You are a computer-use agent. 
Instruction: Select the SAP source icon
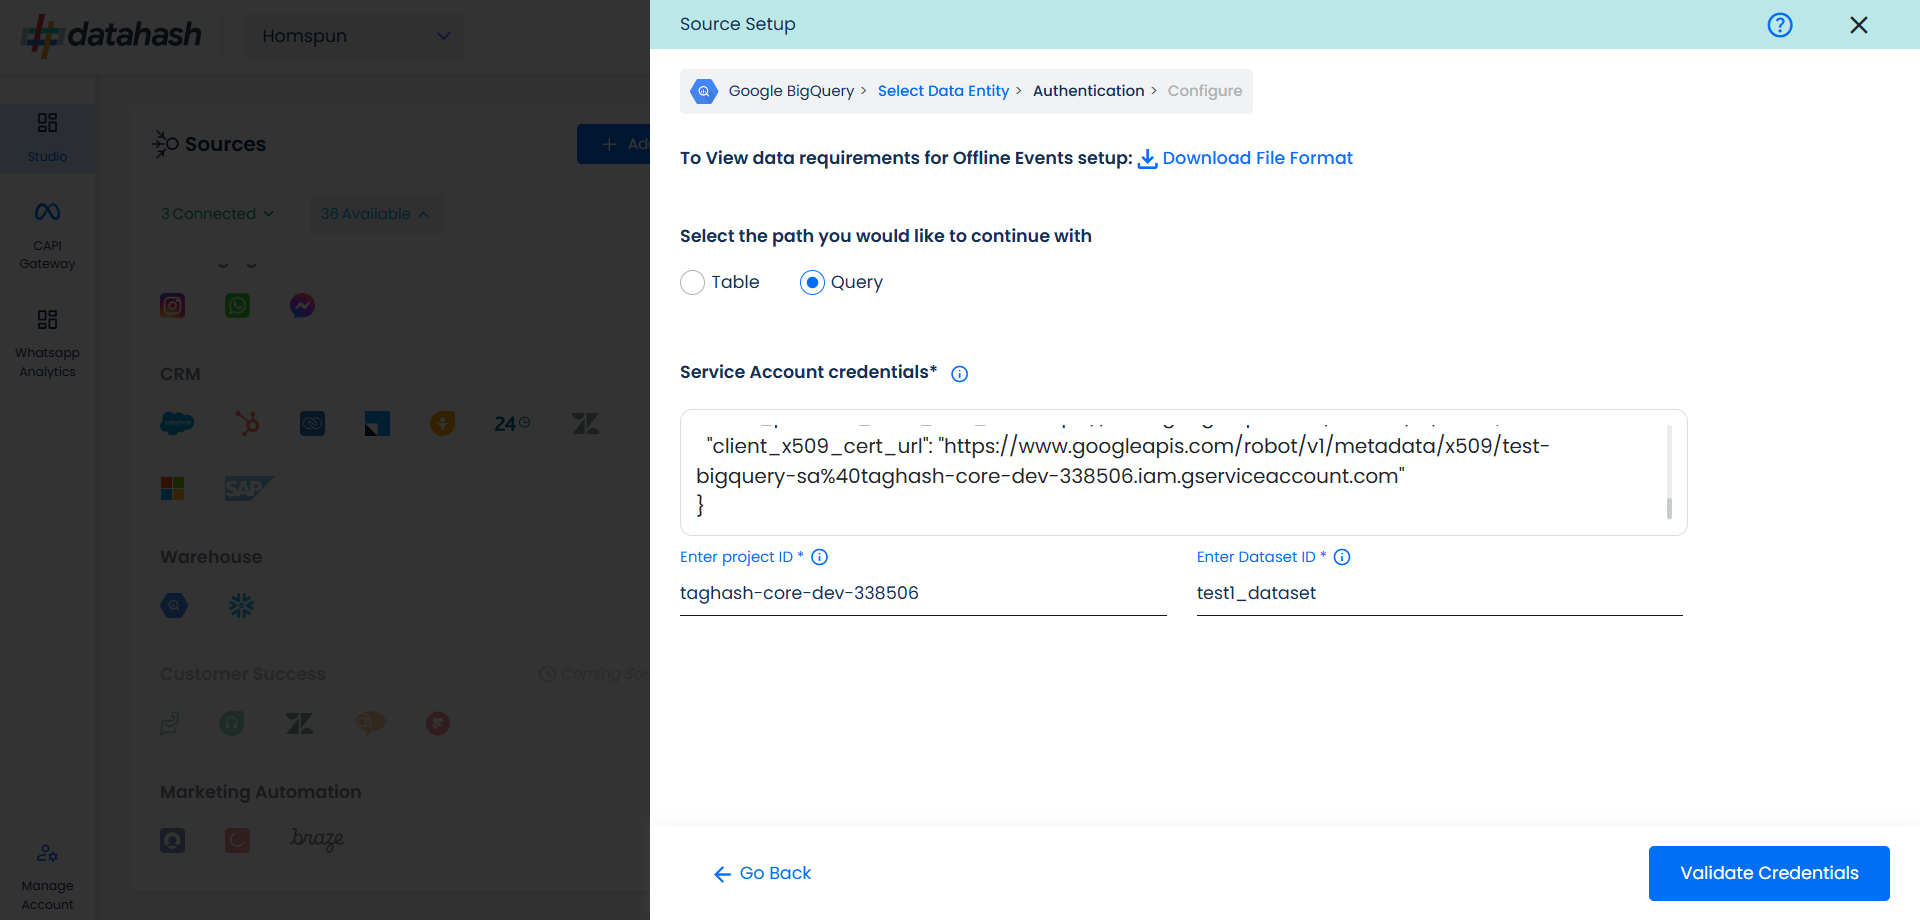point(248,489)
